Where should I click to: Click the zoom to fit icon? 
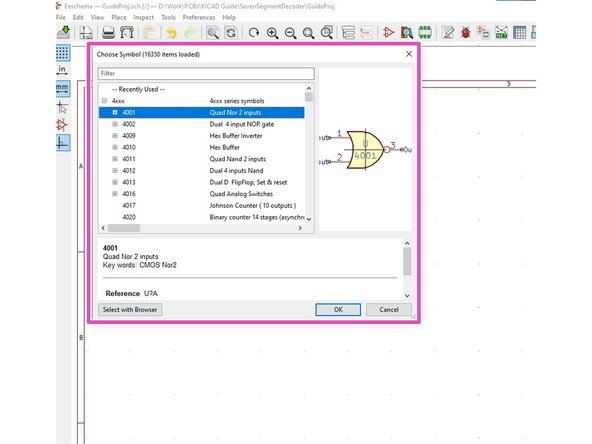click(x=308, y=32)
